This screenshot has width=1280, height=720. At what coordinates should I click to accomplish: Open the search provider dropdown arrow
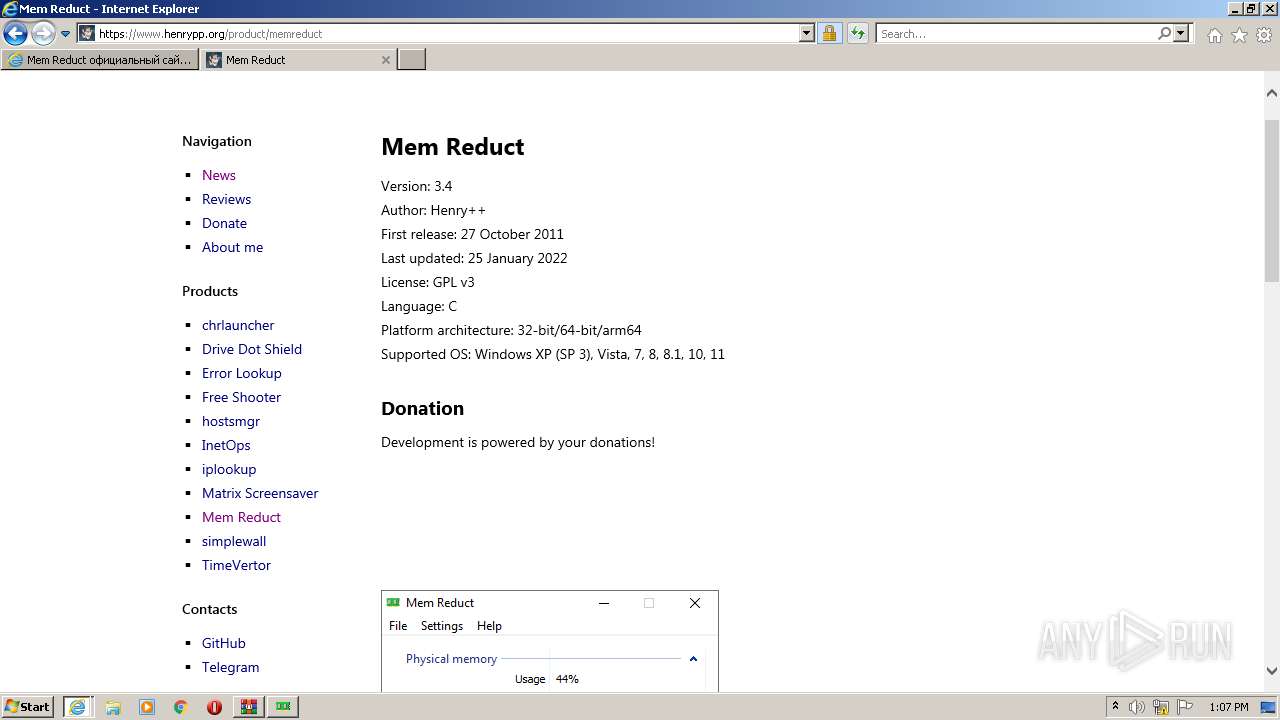[1181, 34]
